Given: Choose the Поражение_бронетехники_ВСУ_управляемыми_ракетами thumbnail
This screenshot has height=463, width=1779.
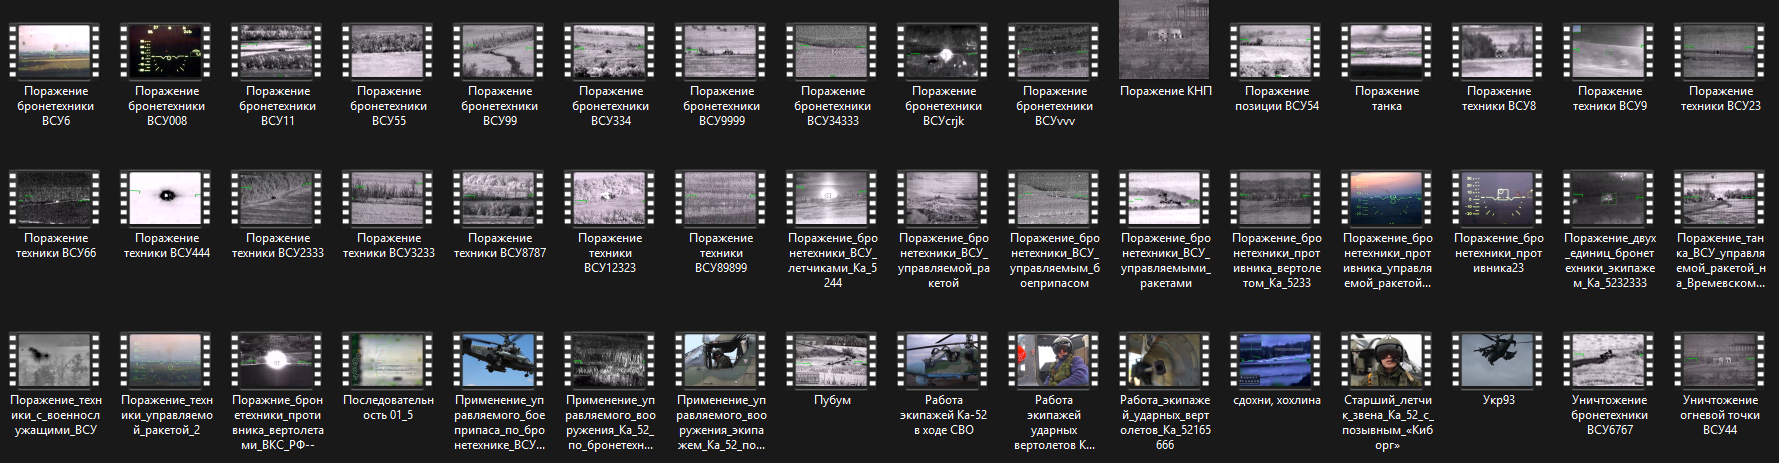Looking at the screenshot, I should 1166,198.
